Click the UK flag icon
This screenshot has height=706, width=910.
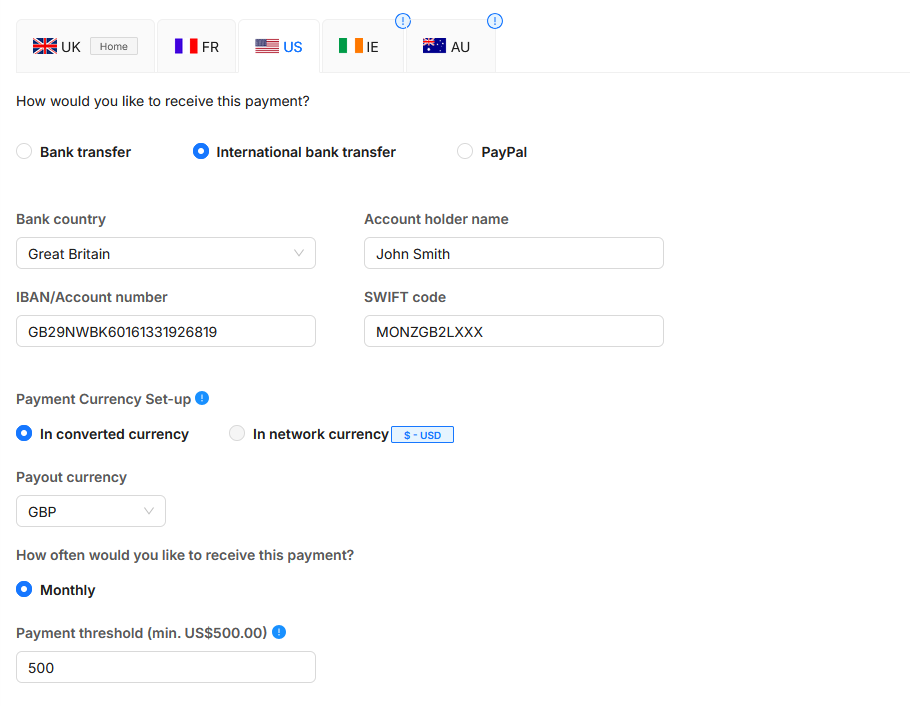coord(45,46)
